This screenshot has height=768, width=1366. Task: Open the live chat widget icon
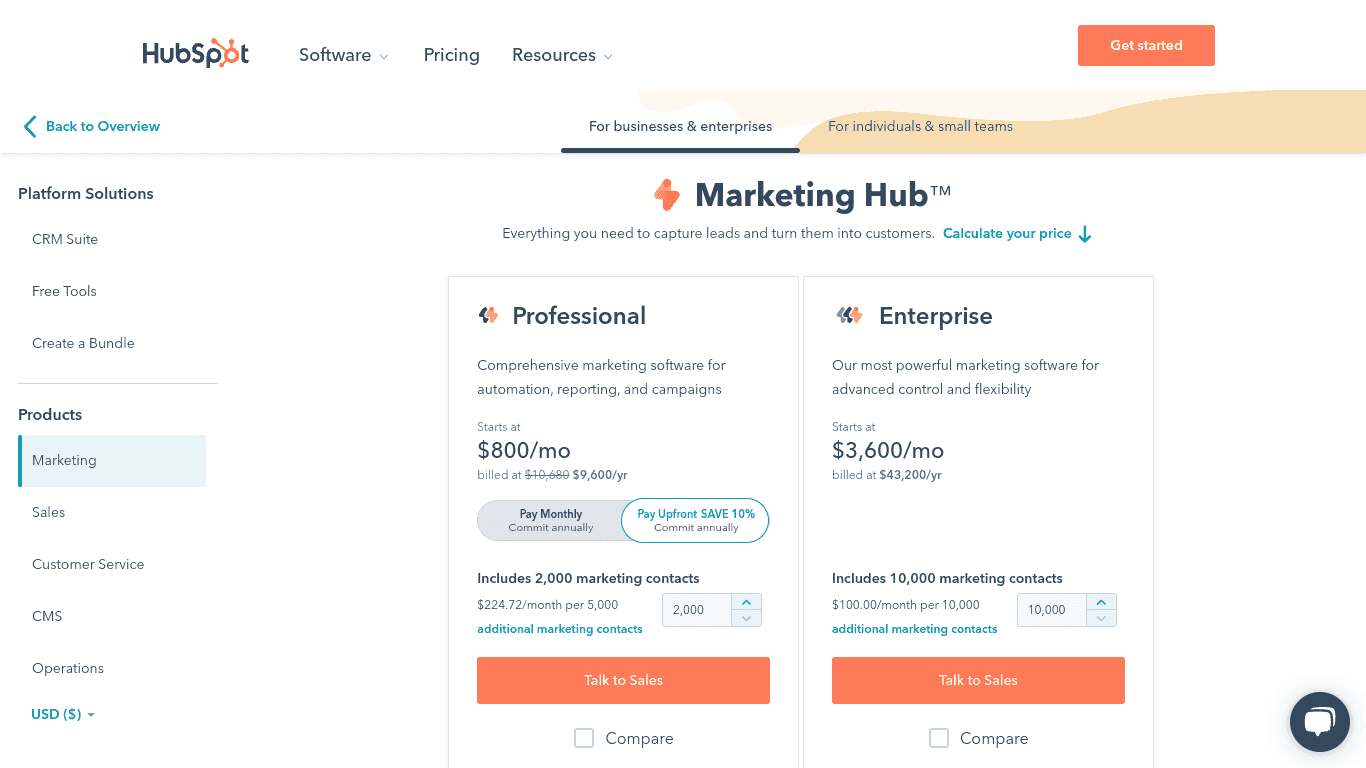1320,722
